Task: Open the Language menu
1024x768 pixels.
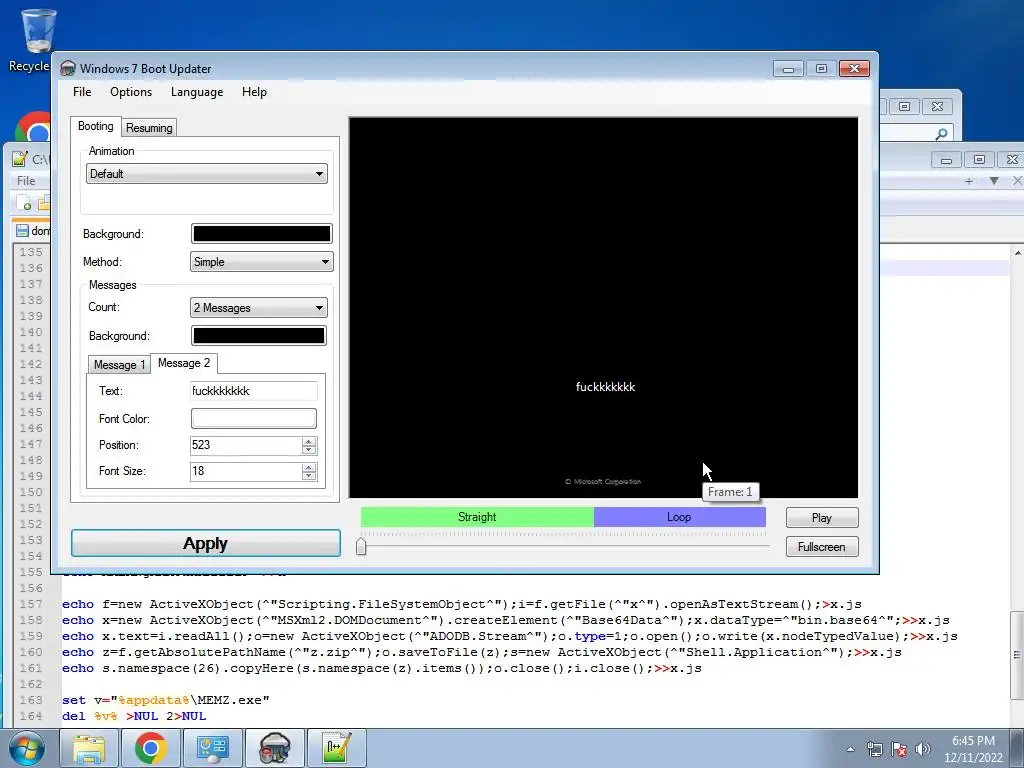Action: (197, 92)
